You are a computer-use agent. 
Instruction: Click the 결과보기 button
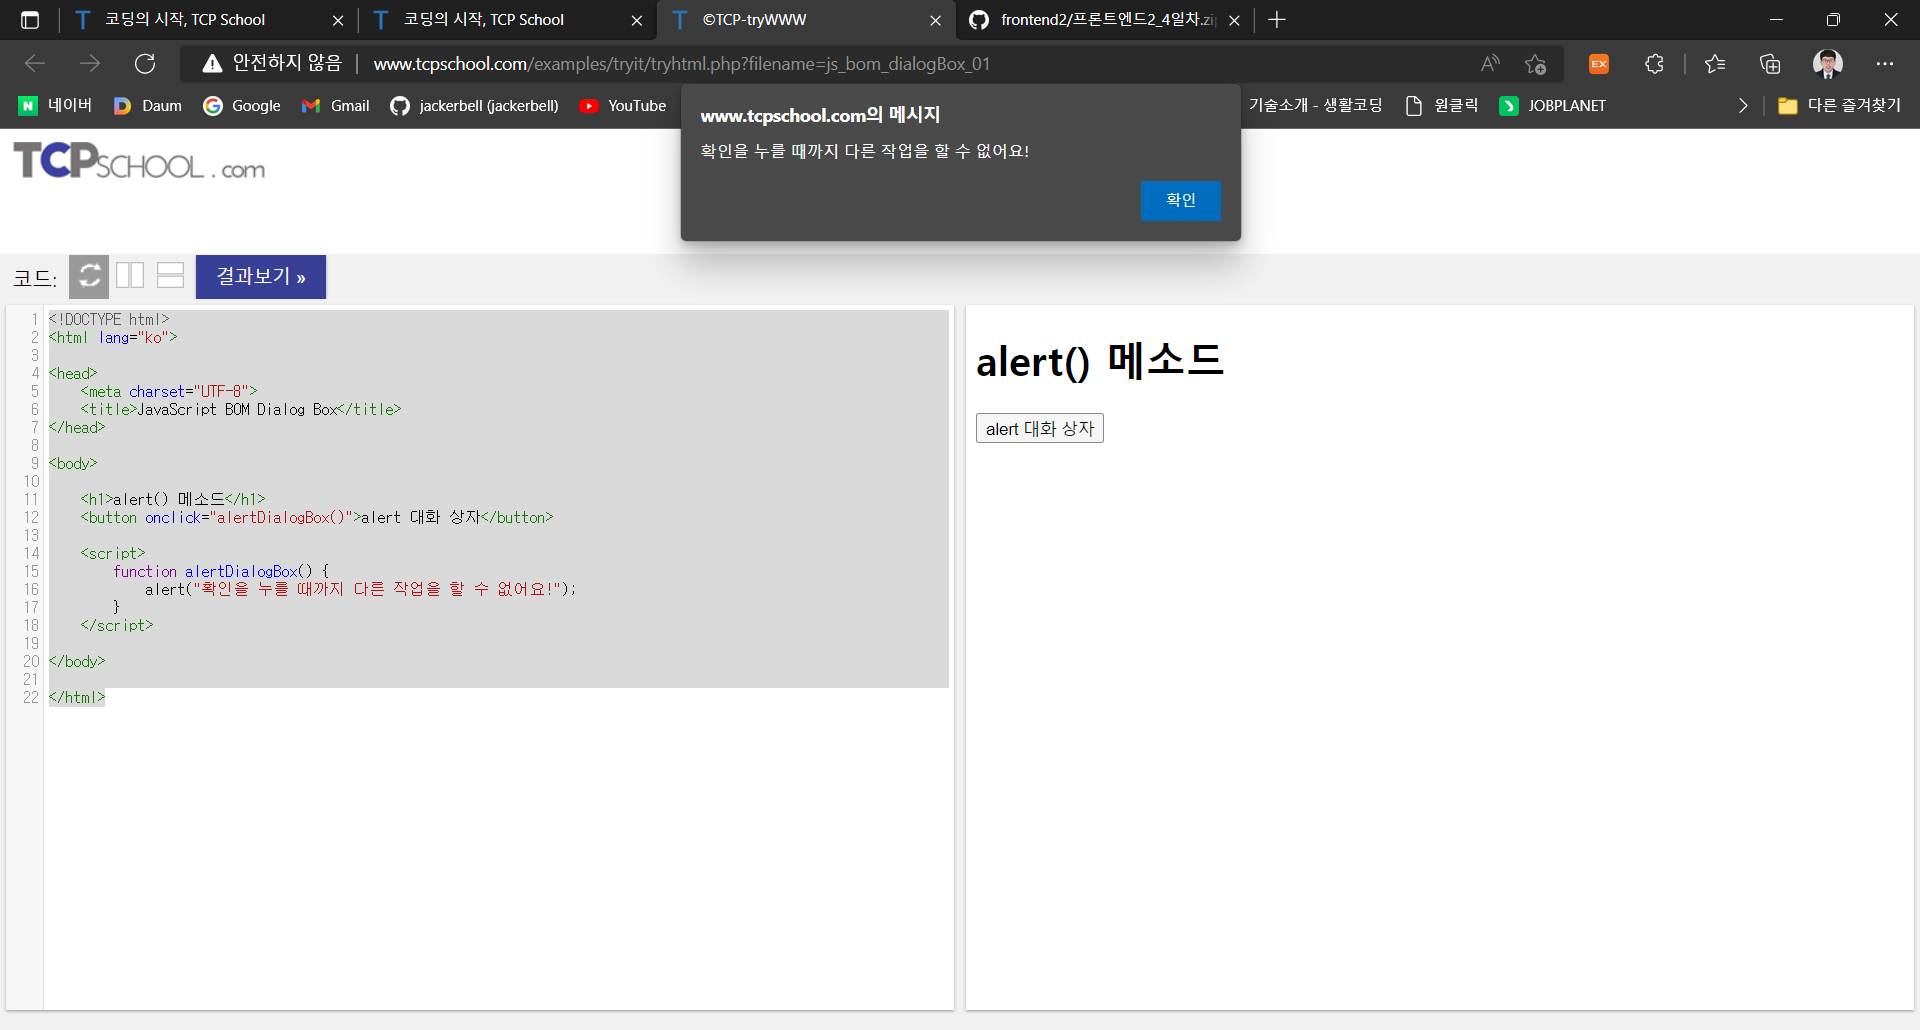click(x=261, y=277)
